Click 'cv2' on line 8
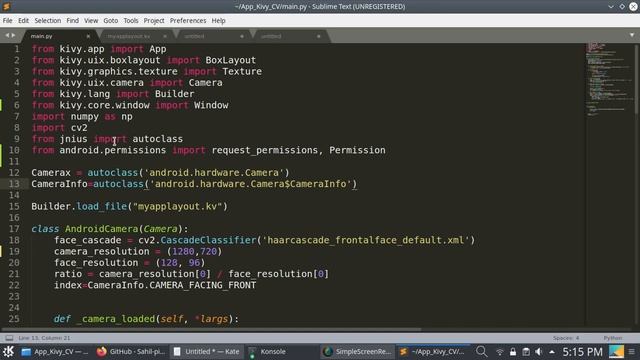Image resolution: width=640 pixels, height=360 pixels. 79,128
